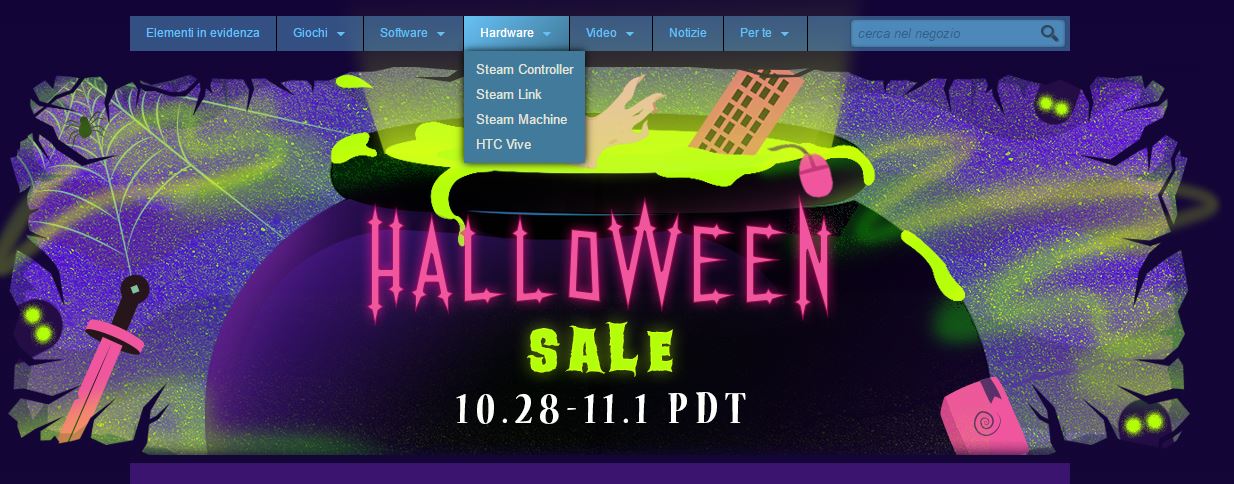
Task: Go to Elementi in evidenza tab
Action: [203, 33]
